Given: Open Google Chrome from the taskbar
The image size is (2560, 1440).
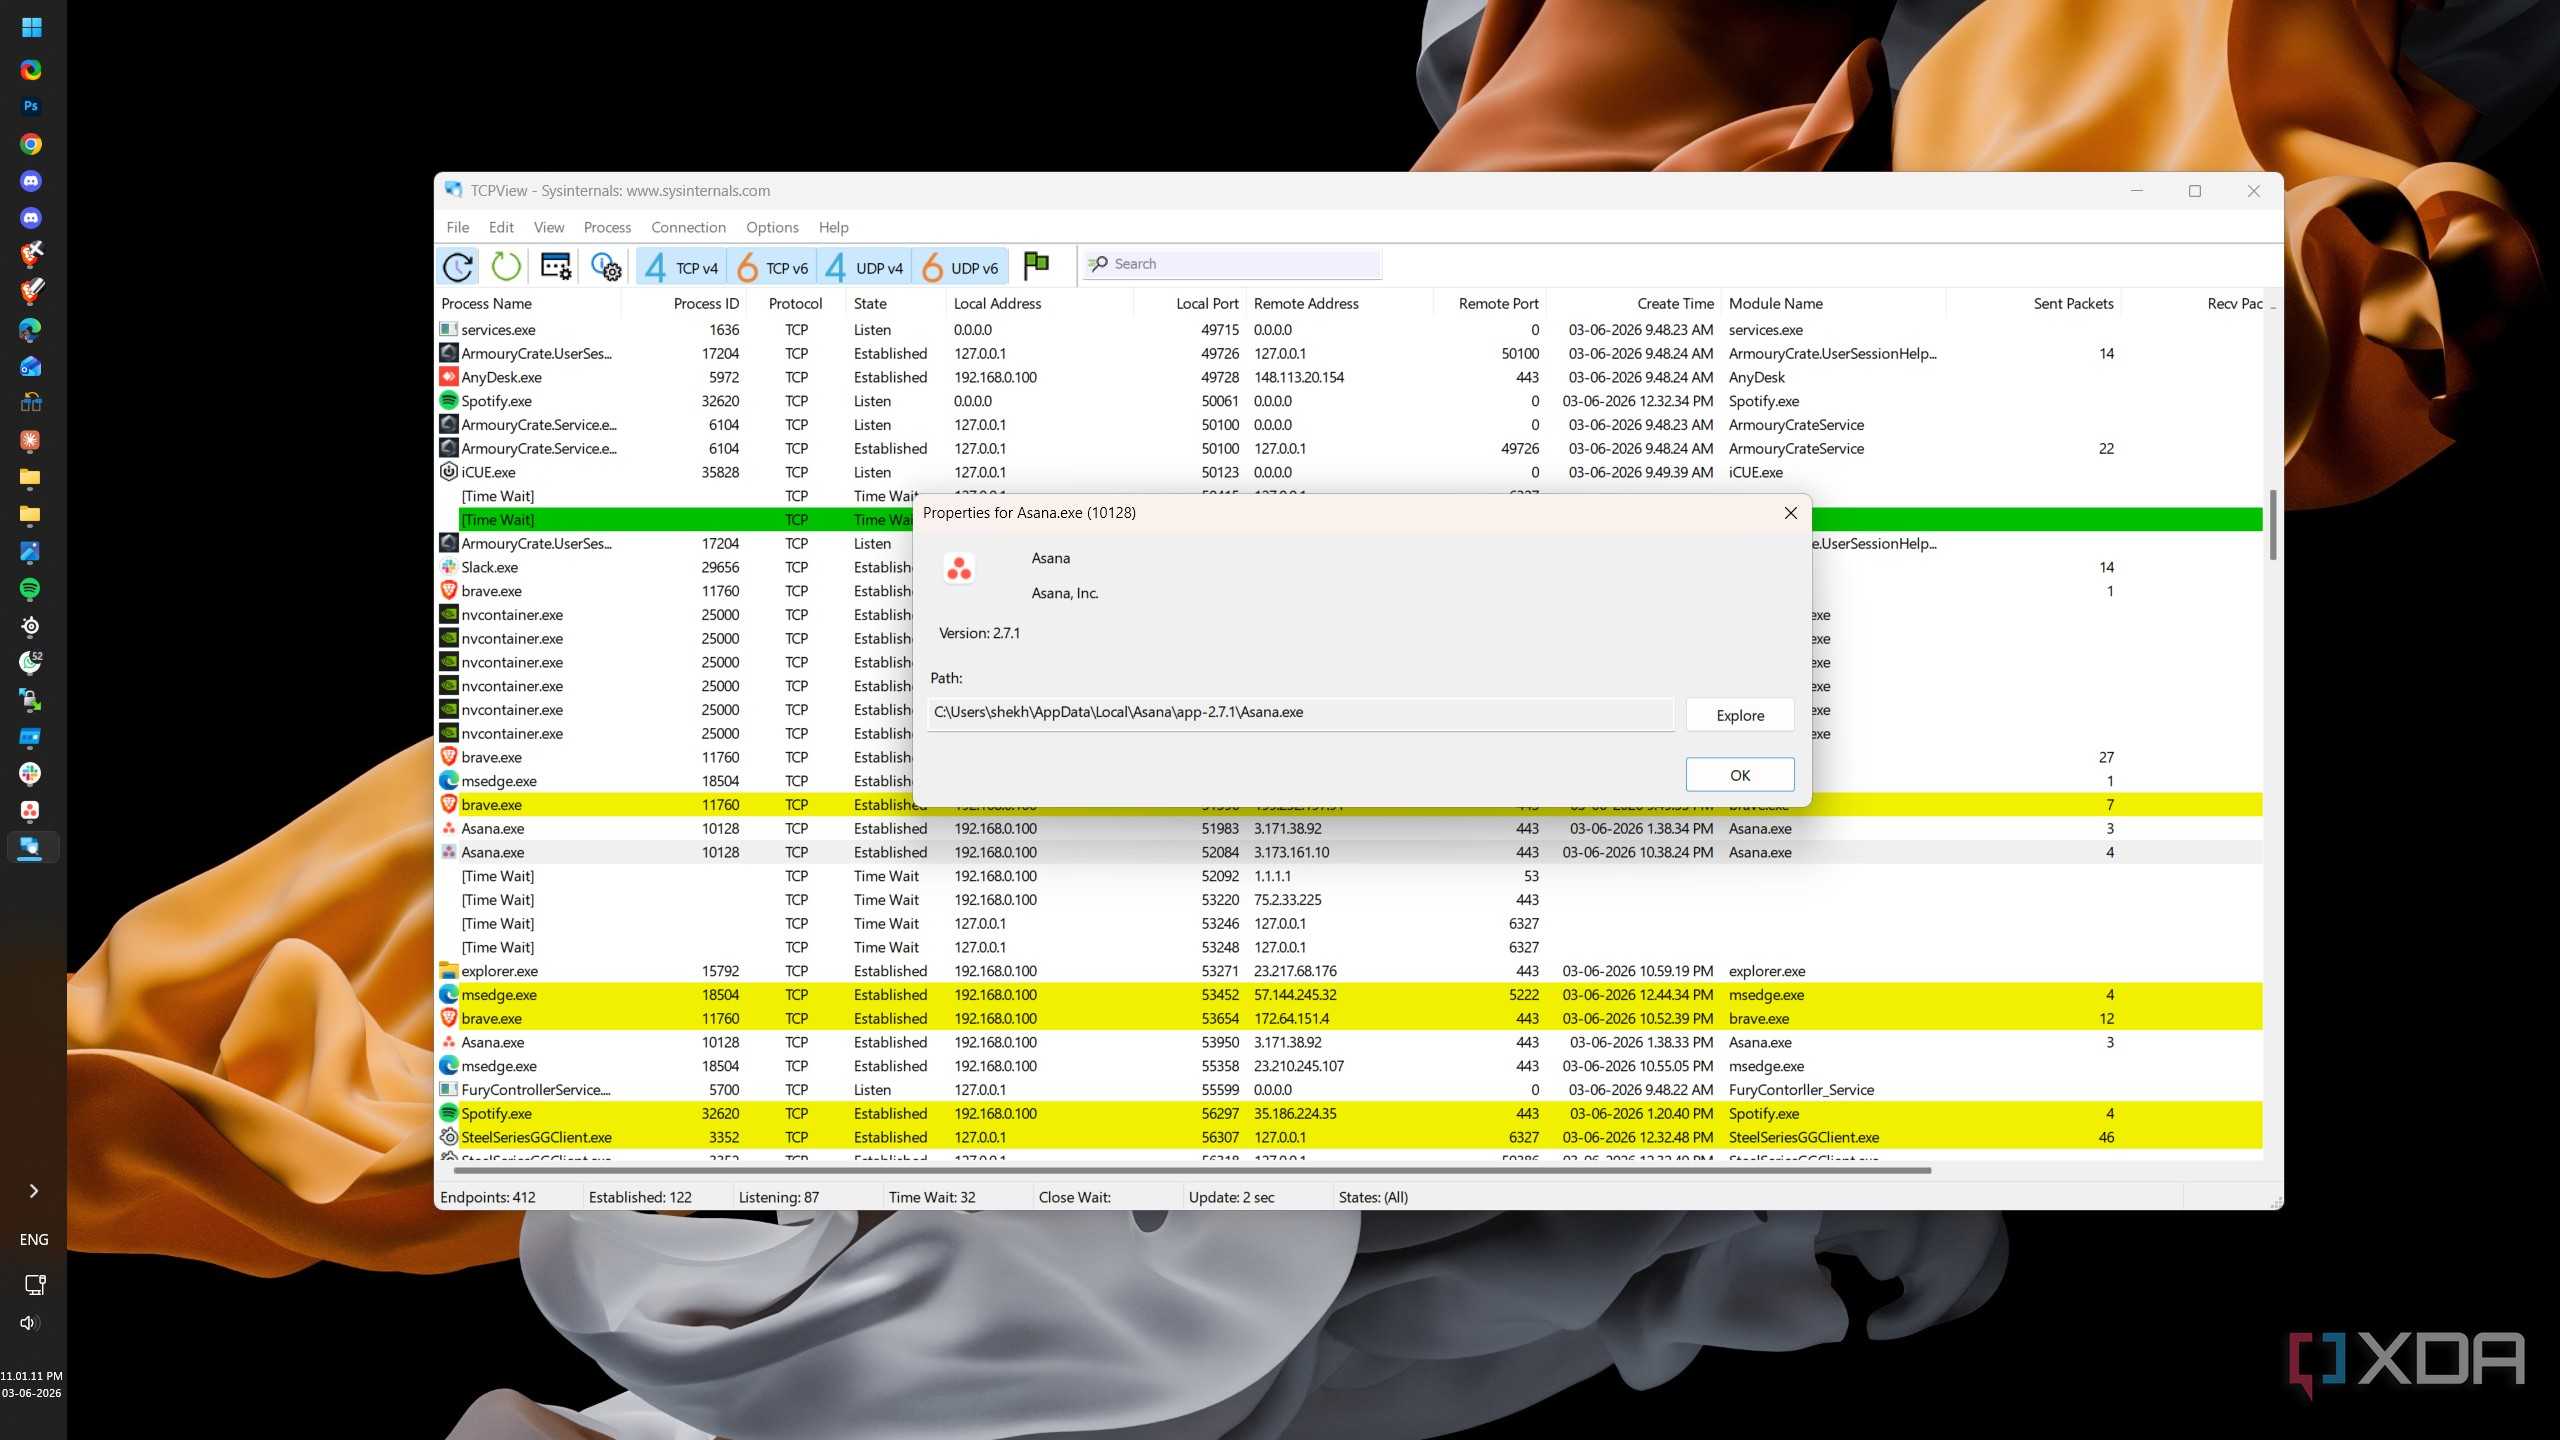Looking at the screenshot, I should click(31, 144).
